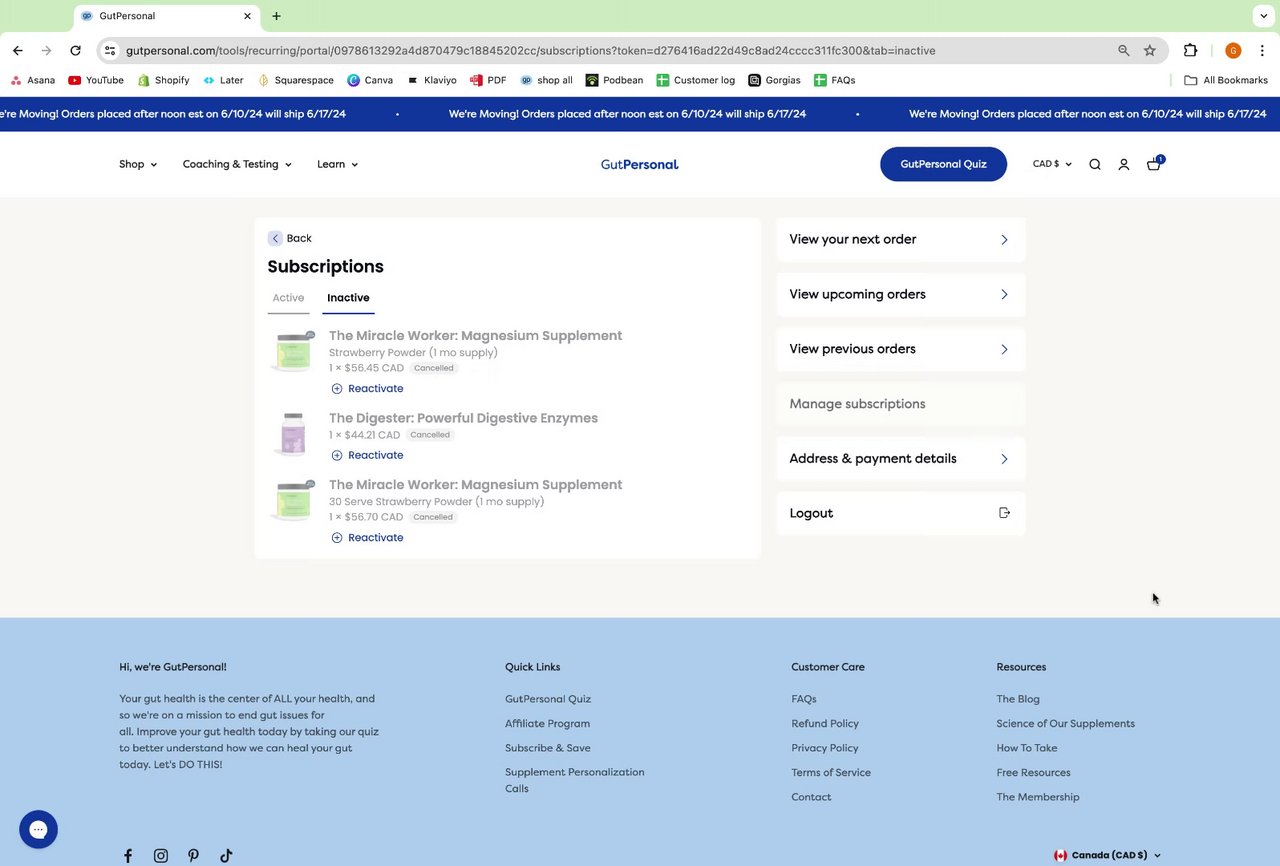Click The Digester product thumbnail
Viewport: 1280px width, 866px height.
(x=293, y=434)
